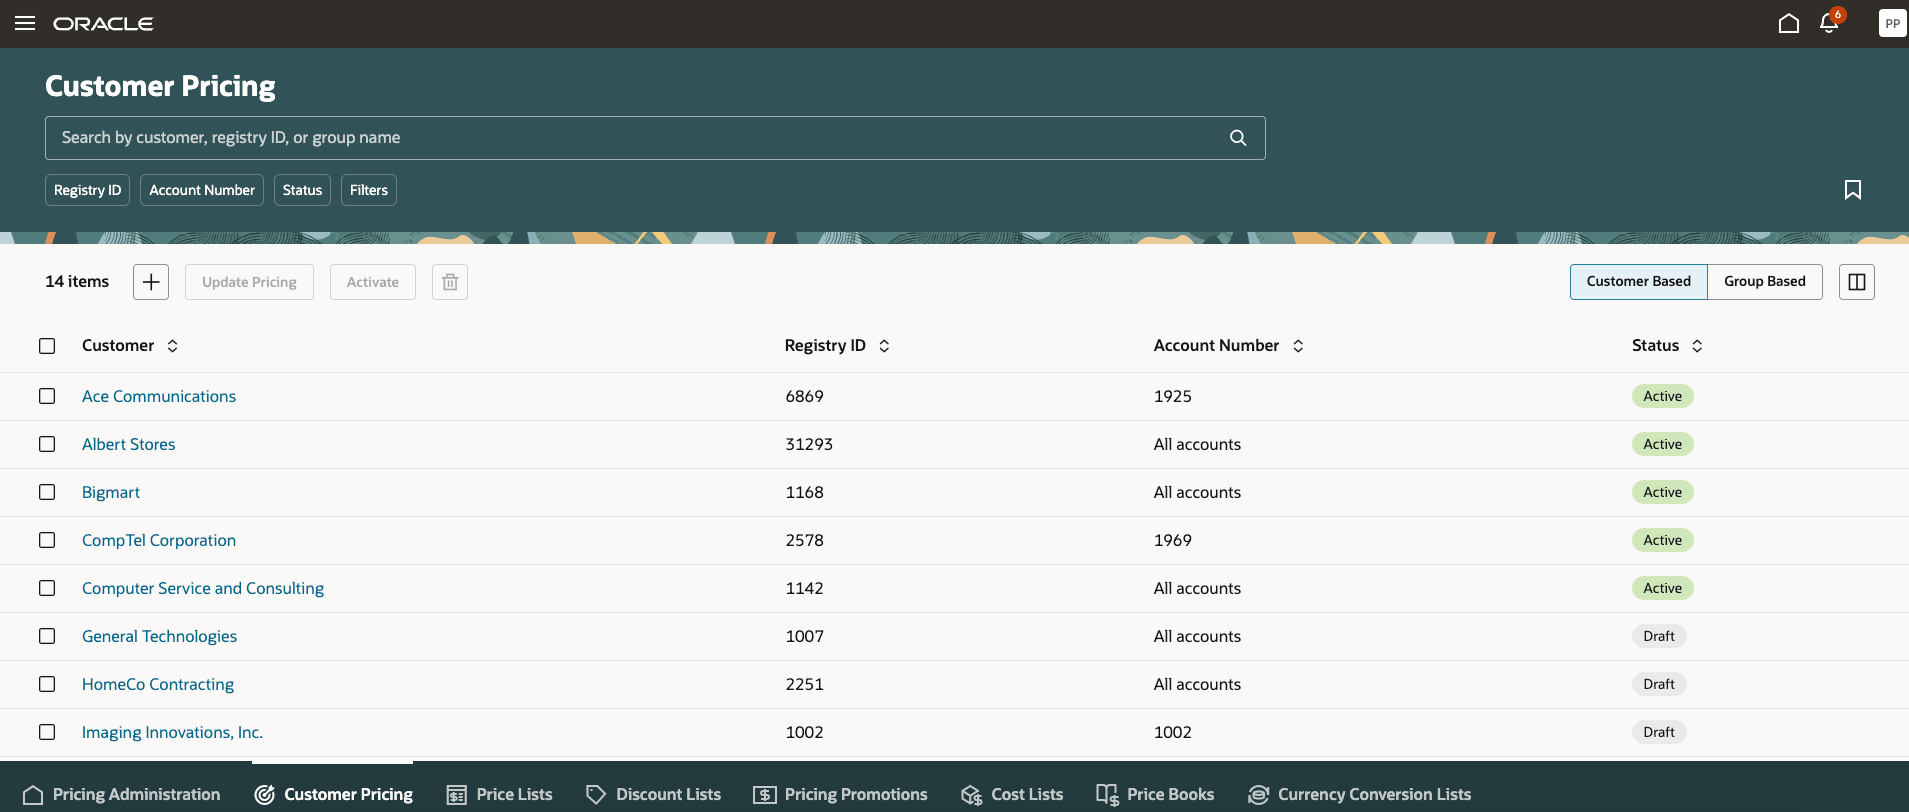The width and height of the screenshot is (1909, 812).
Task: Open Albert Stores customer link
Action: (x=128, y=444)
